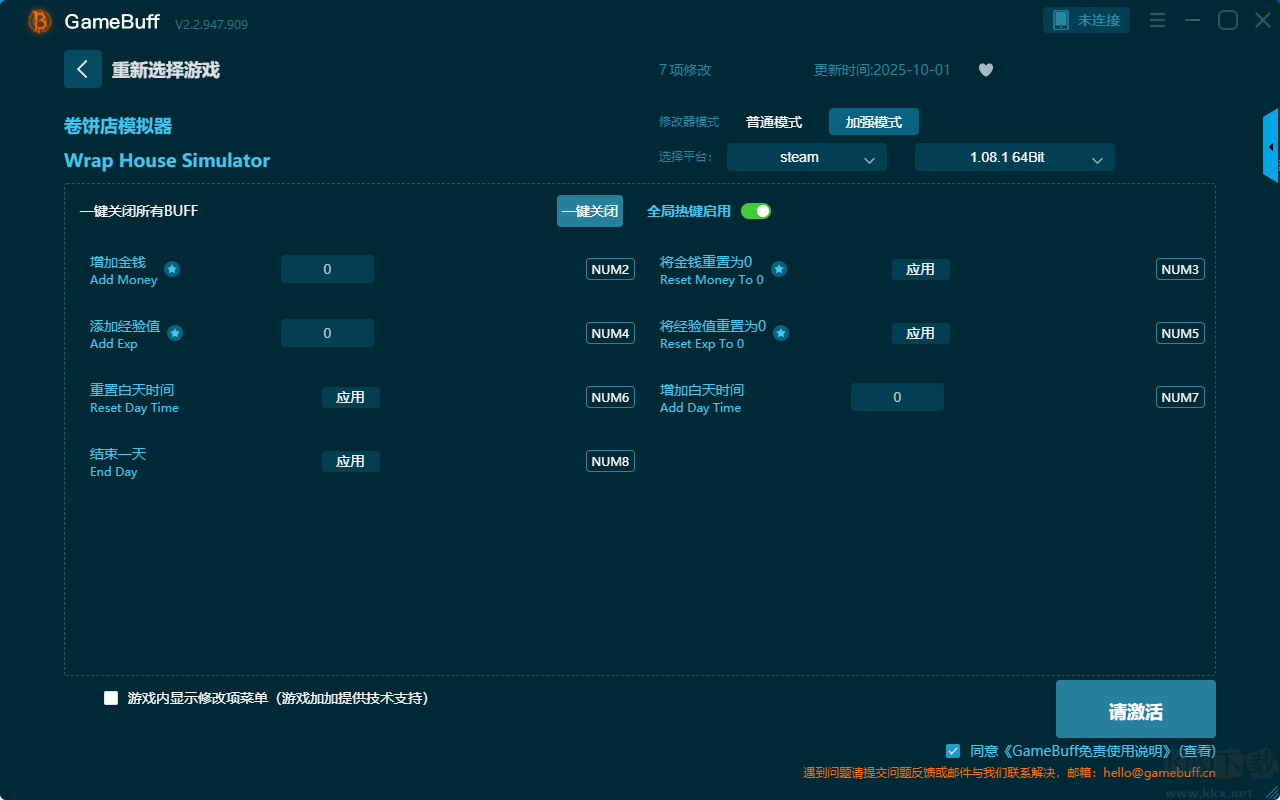The width and height of the screenshot is (1280, 800).
Task: Click the NUM6 hotkey box for Reset Day Time
Action: [x=610, y=397]
